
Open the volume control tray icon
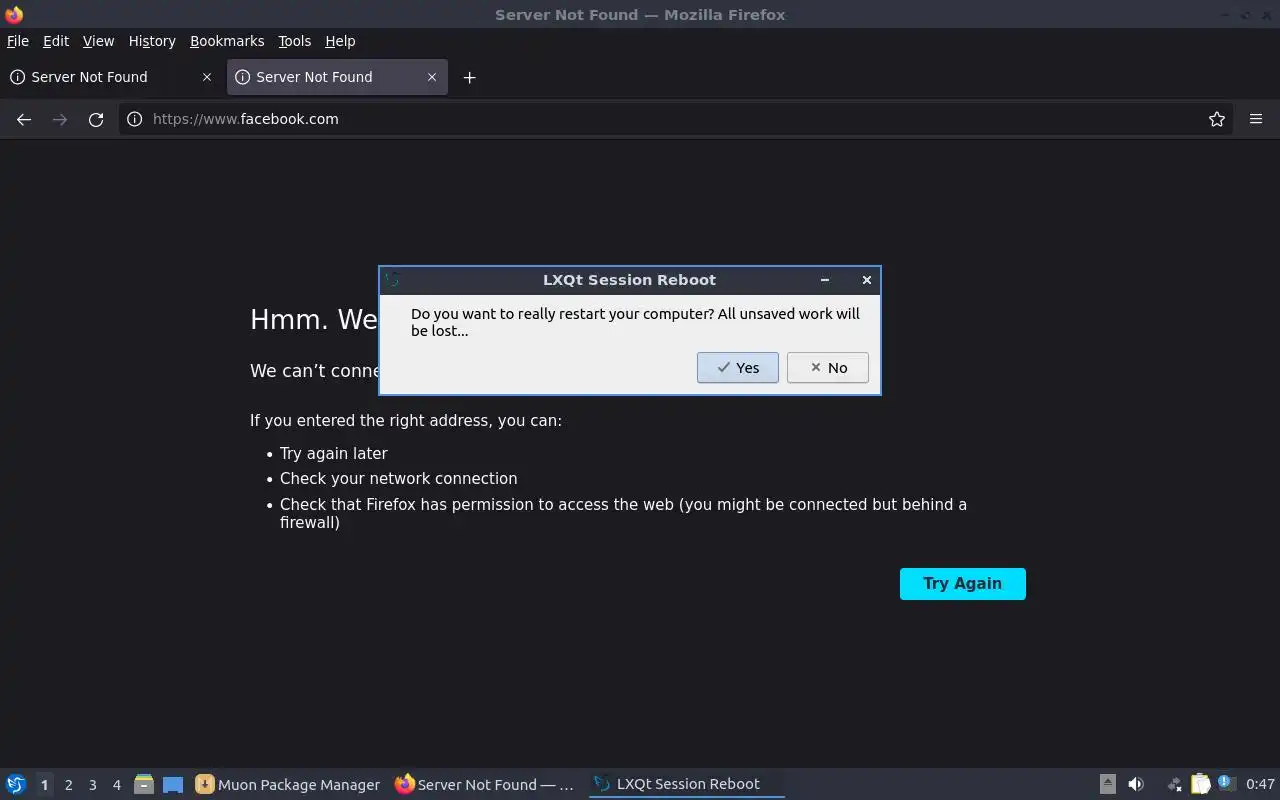coord(1136,784)
